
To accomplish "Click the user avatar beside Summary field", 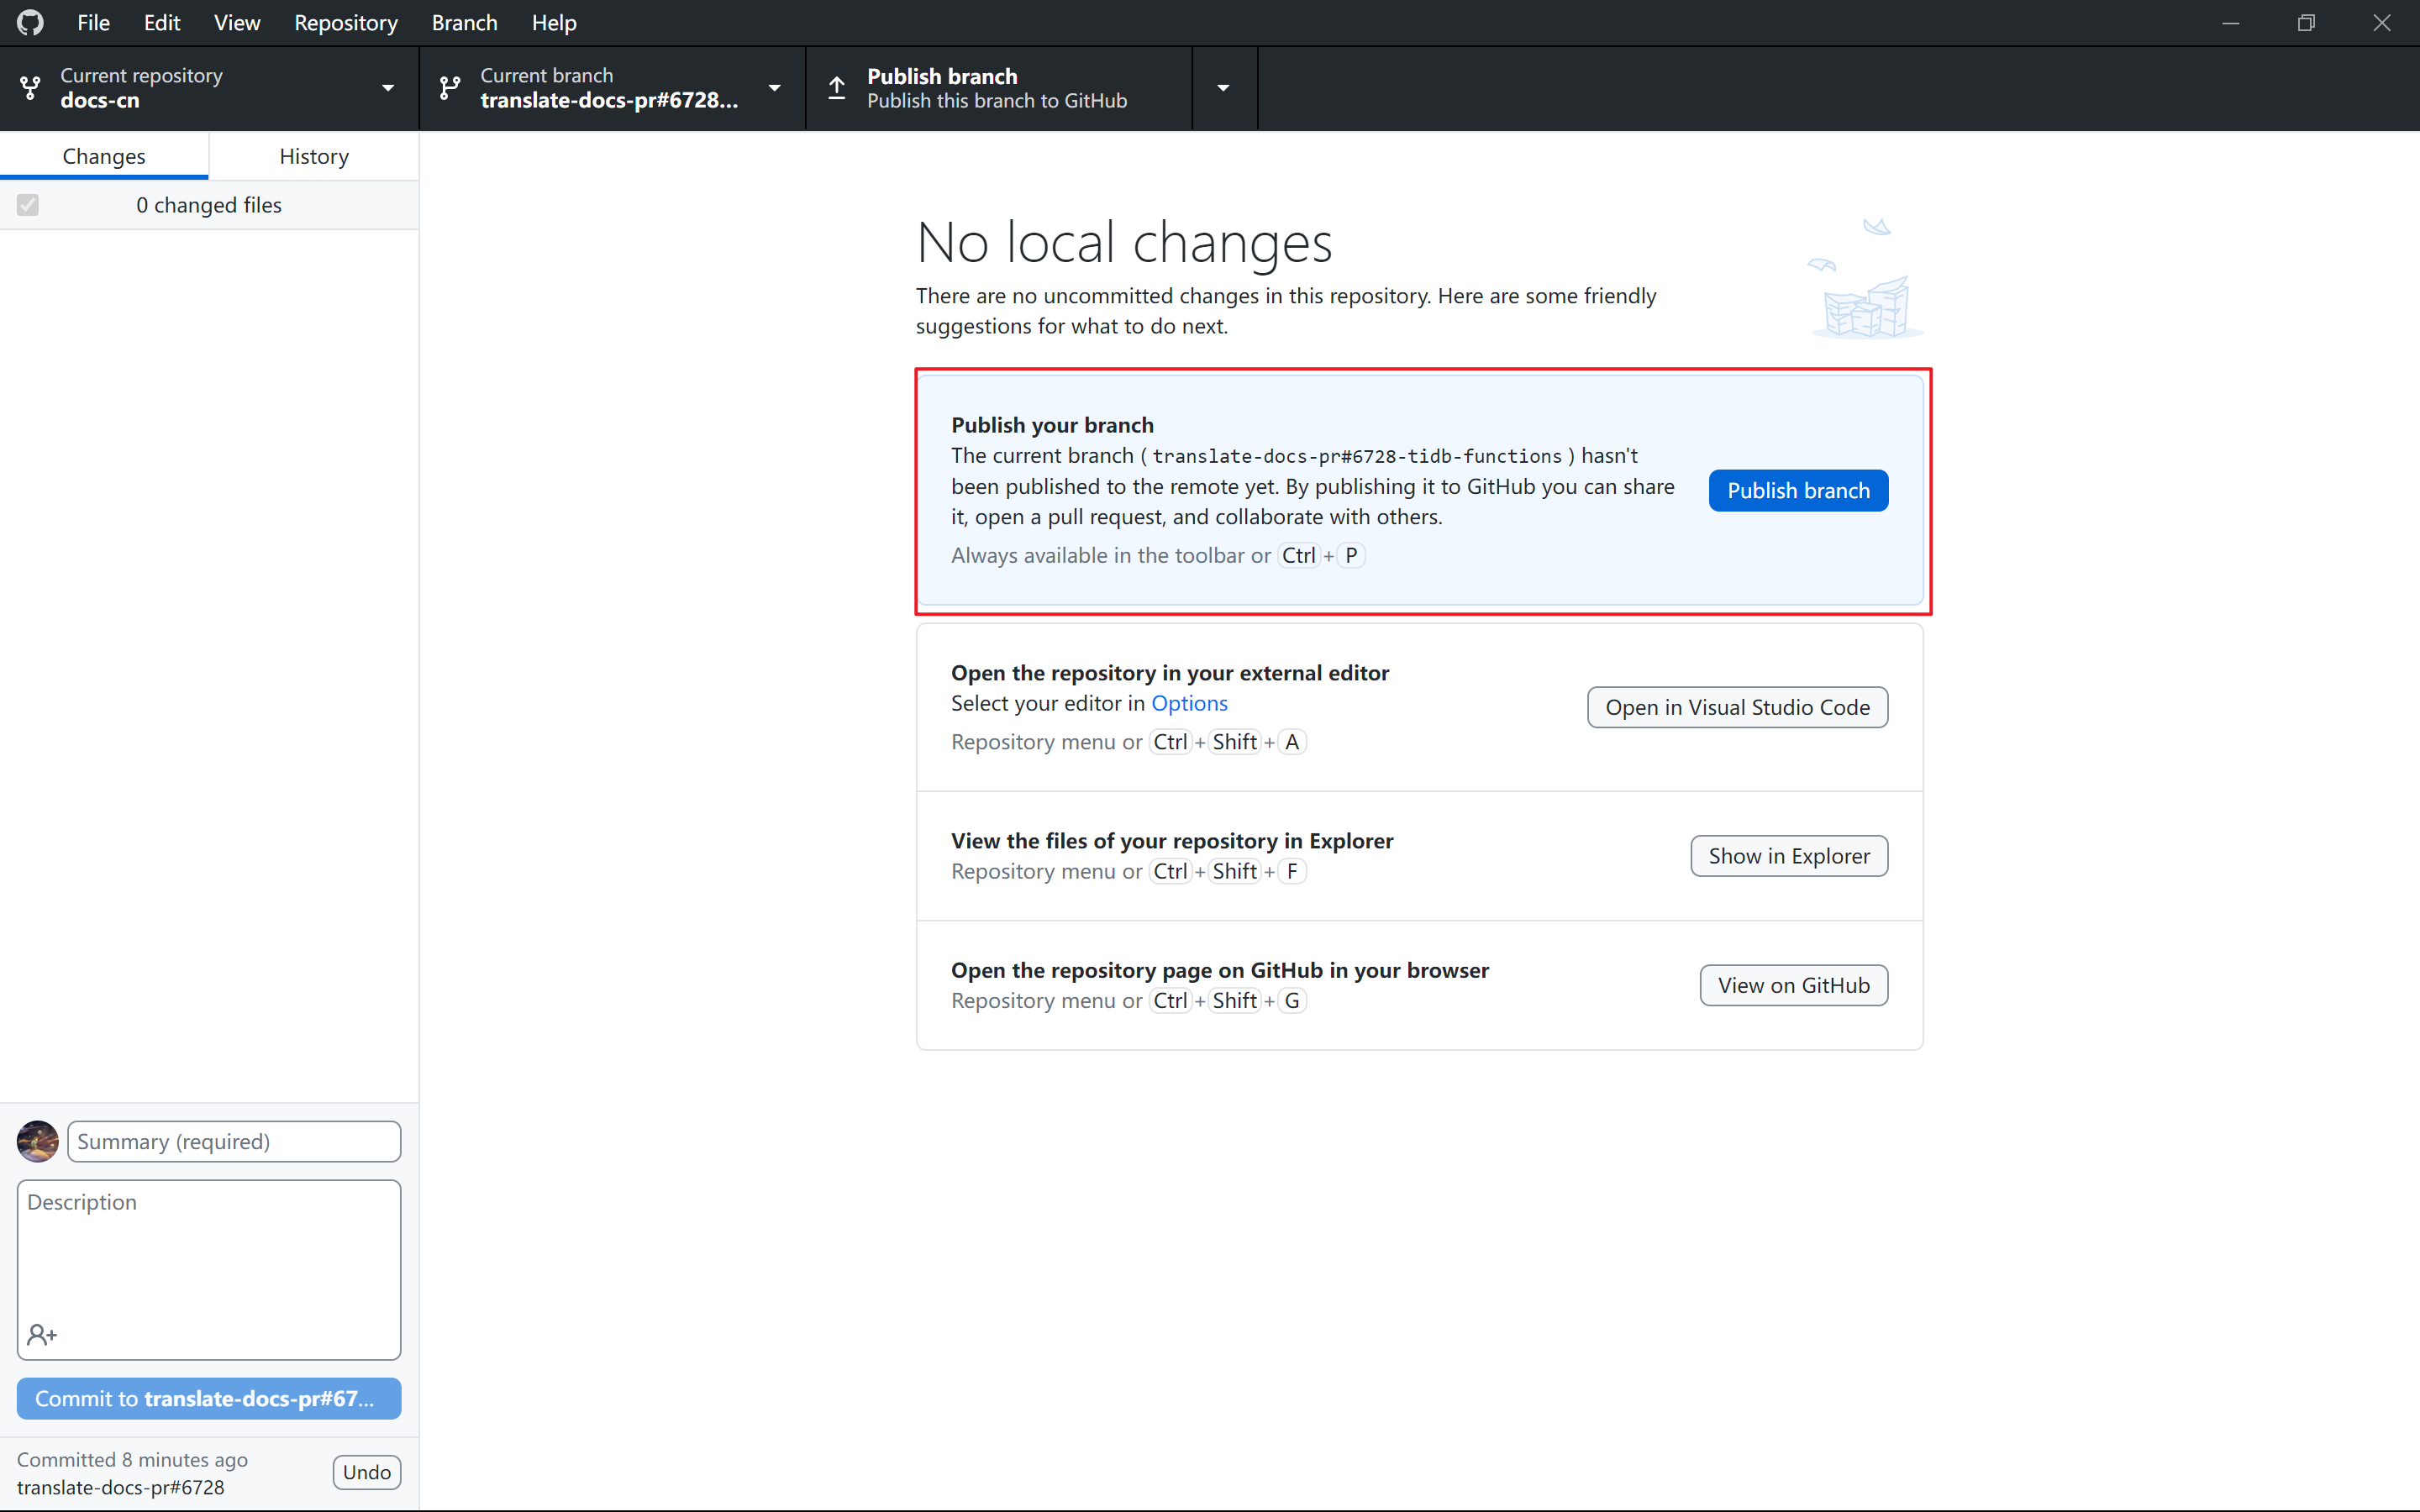I will pos(38,1141).
